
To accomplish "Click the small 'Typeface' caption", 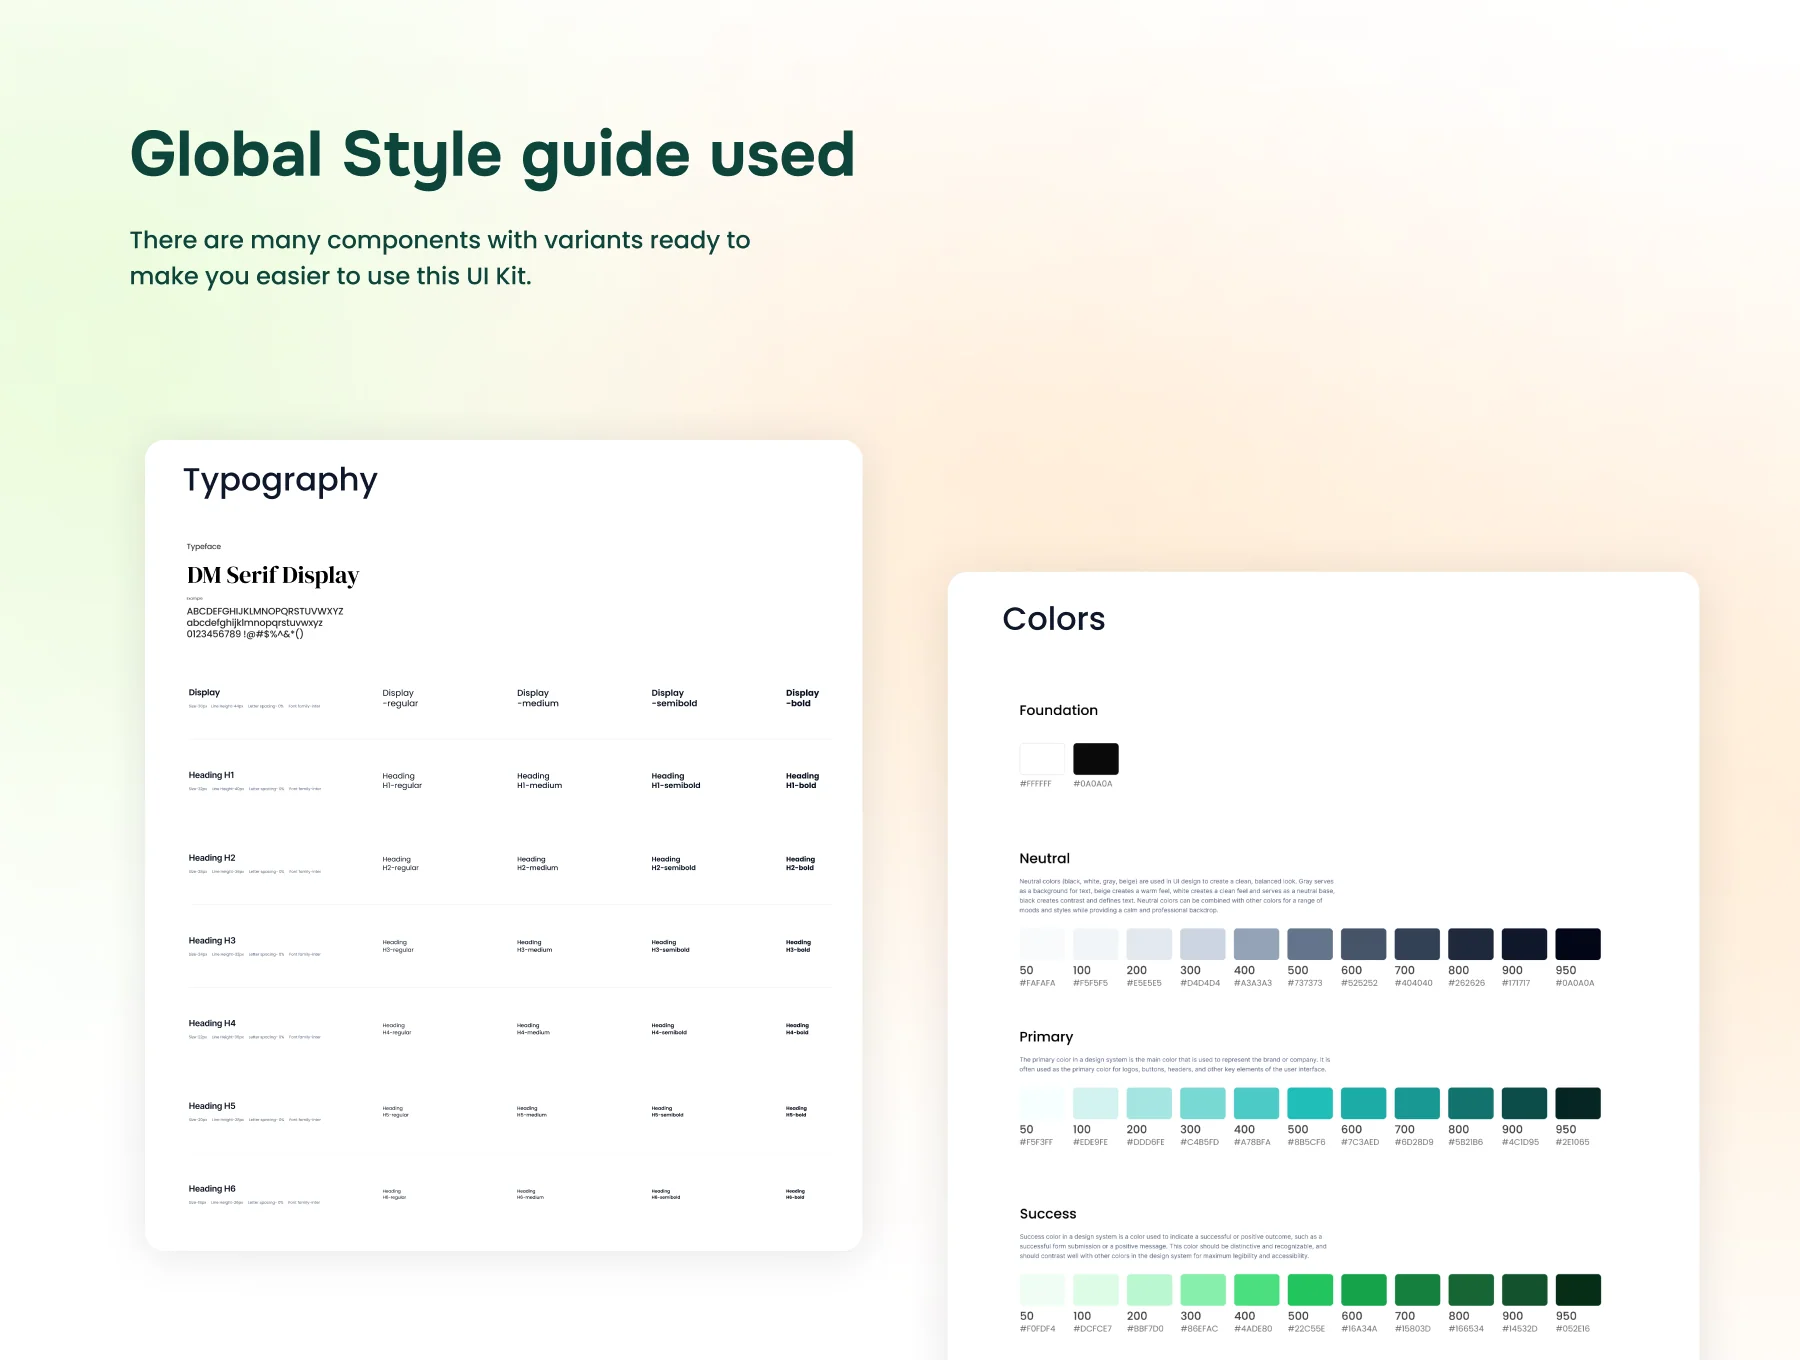I will (x=204, y=547).
